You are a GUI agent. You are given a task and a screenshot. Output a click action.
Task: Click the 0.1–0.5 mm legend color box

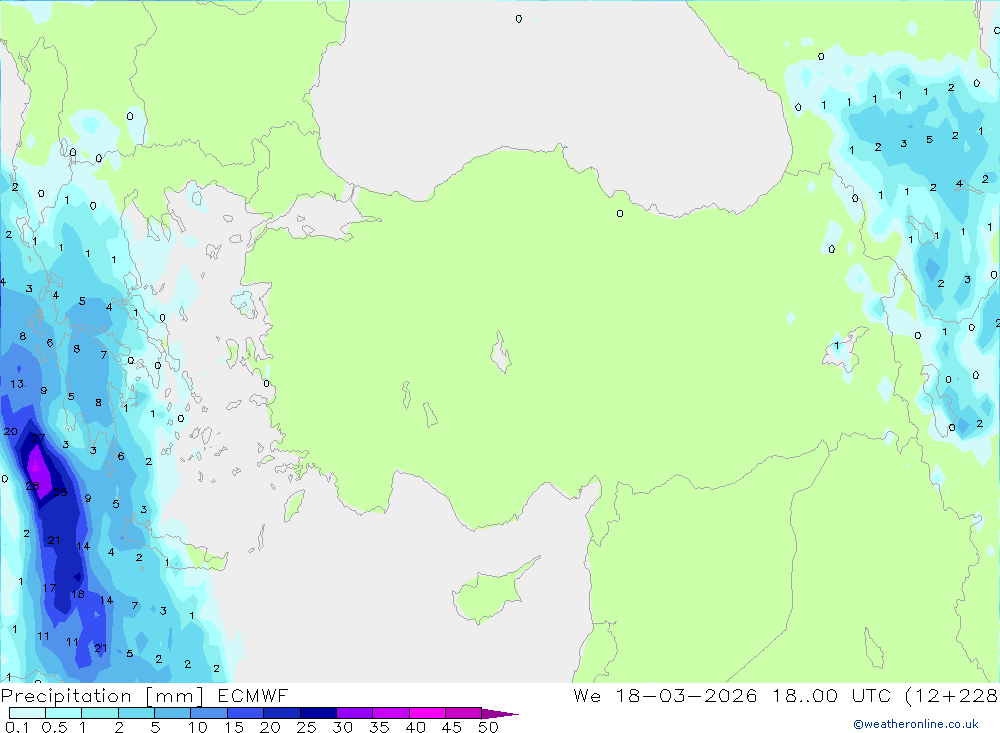point(27,713)
